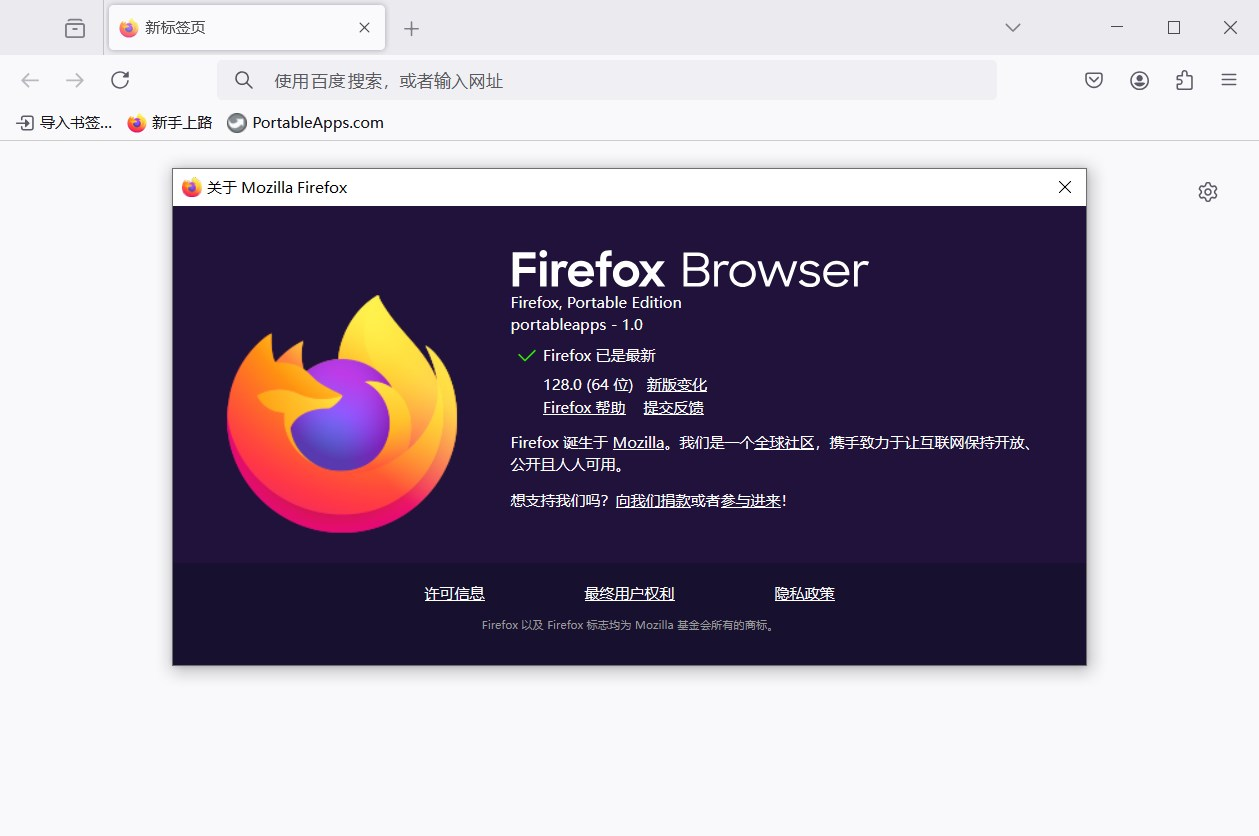The width and height of the screenshot is (1259, 836).
Task: Open the account profile icon
Action: 1139,80
